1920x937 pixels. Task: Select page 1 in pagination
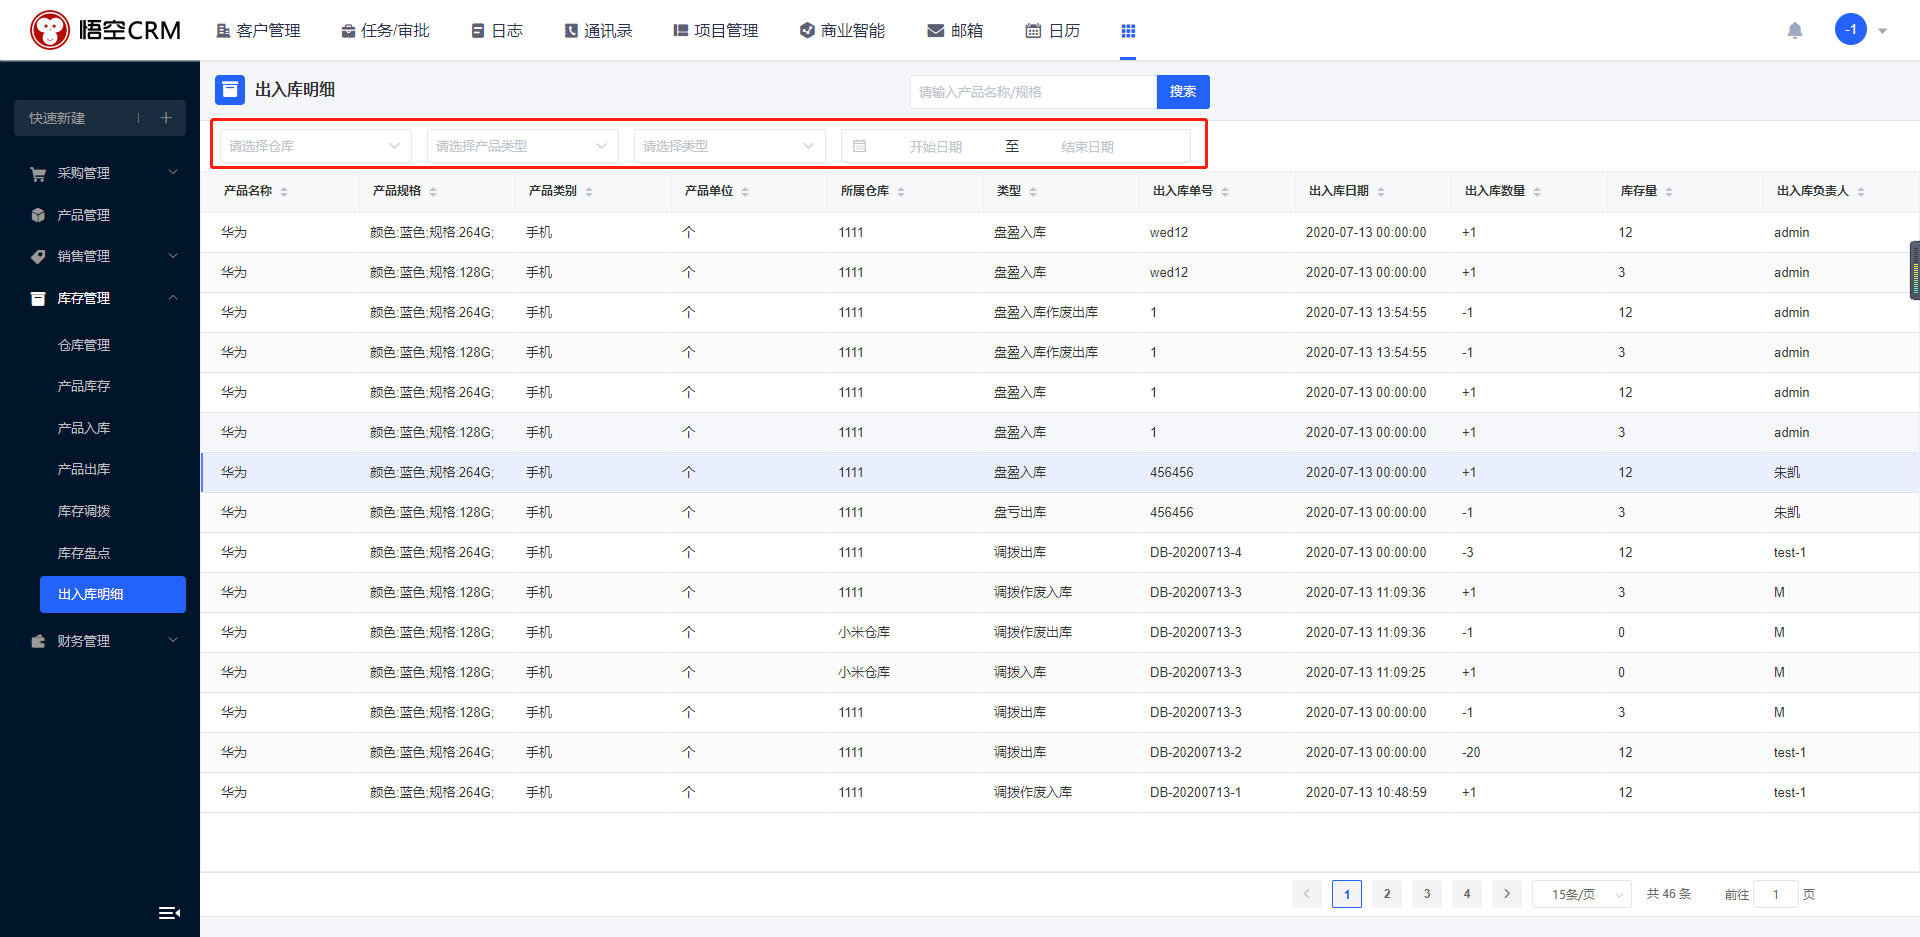click(1347, 894)
